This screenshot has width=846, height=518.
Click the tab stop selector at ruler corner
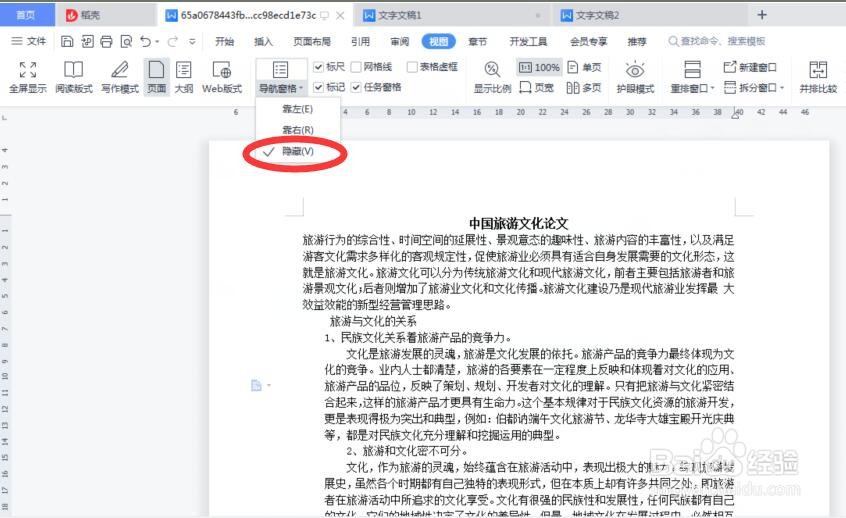pyautogui.click(x=4, y=117)
